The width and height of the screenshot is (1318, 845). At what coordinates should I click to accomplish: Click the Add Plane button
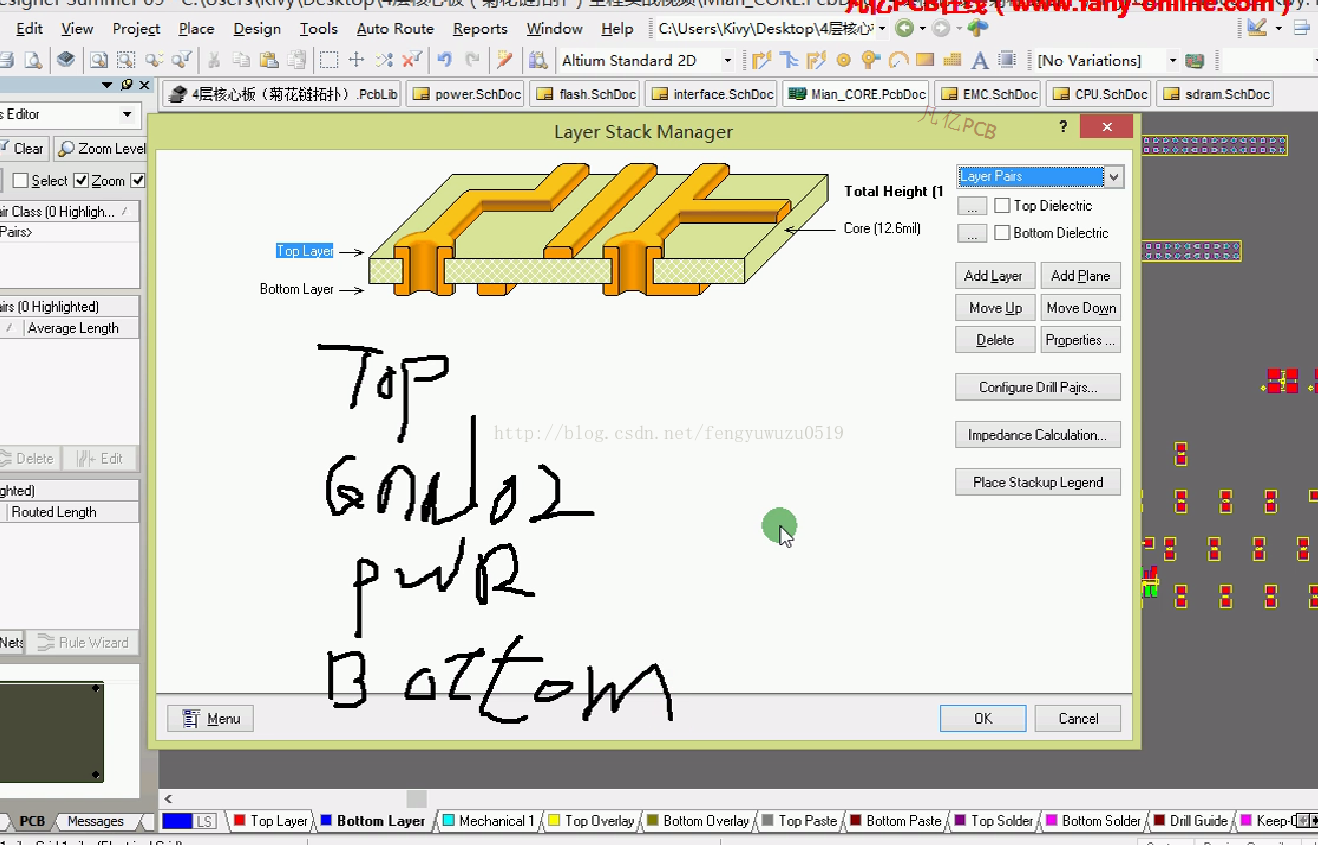[x=1080, y=276]
